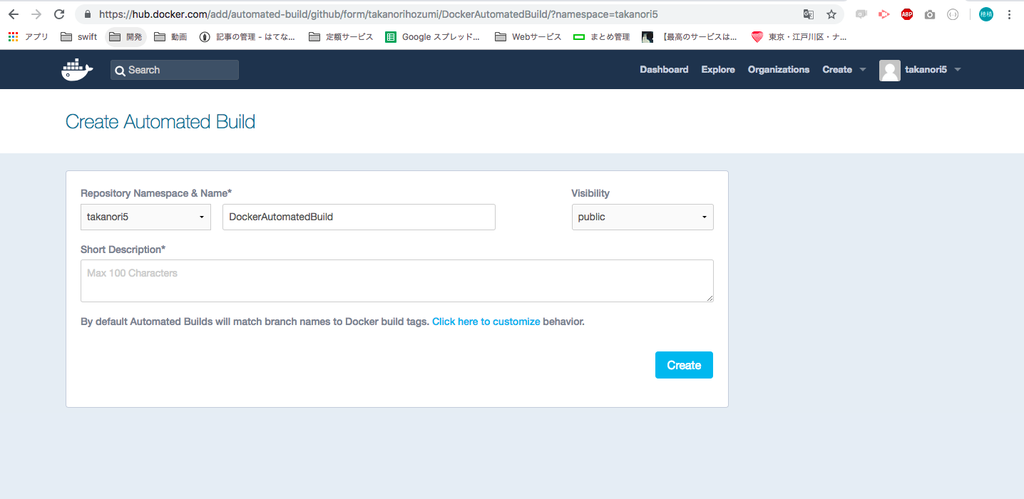Viewport: 1024px width, 499px height.
Task: Expand the takanori5 account dropdown
Action: [933, 69]
